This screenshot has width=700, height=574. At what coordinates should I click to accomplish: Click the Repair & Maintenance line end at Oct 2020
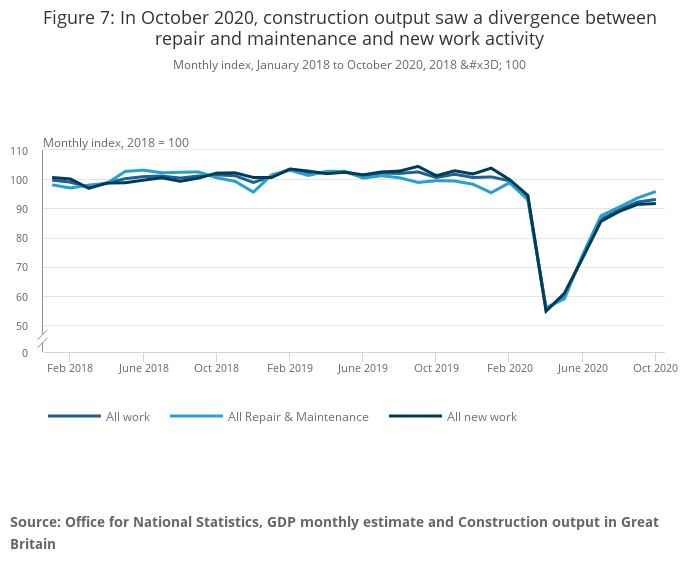click(655, 192)
